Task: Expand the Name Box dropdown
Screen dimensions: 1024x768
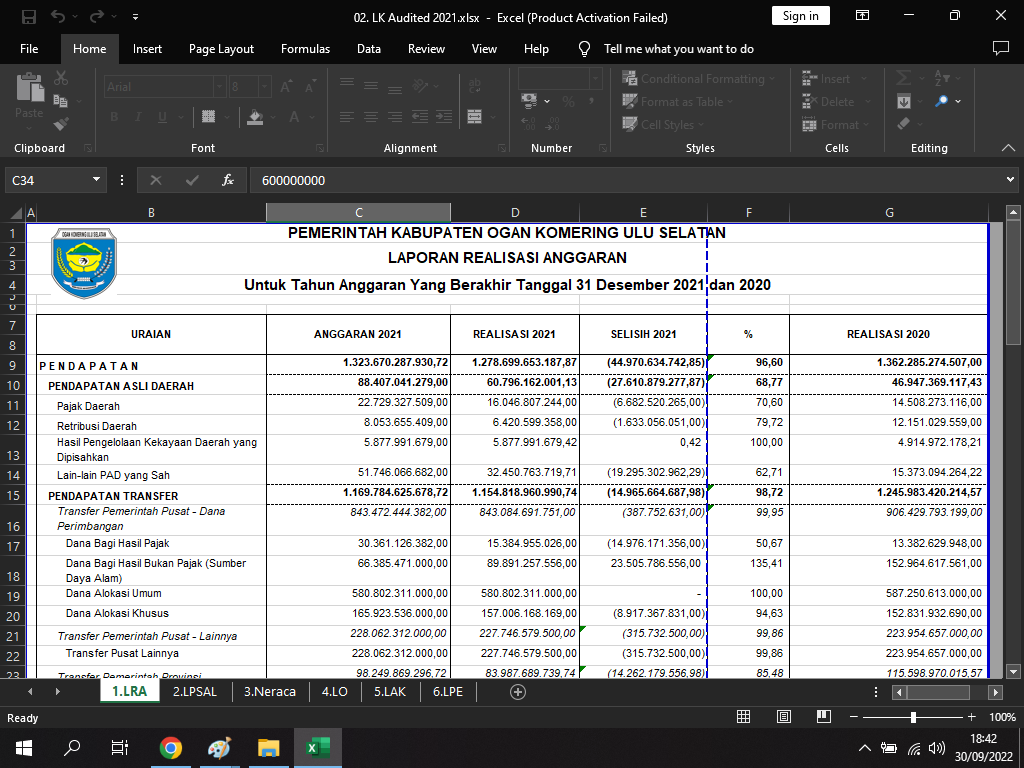Action: tap(97, 180)
